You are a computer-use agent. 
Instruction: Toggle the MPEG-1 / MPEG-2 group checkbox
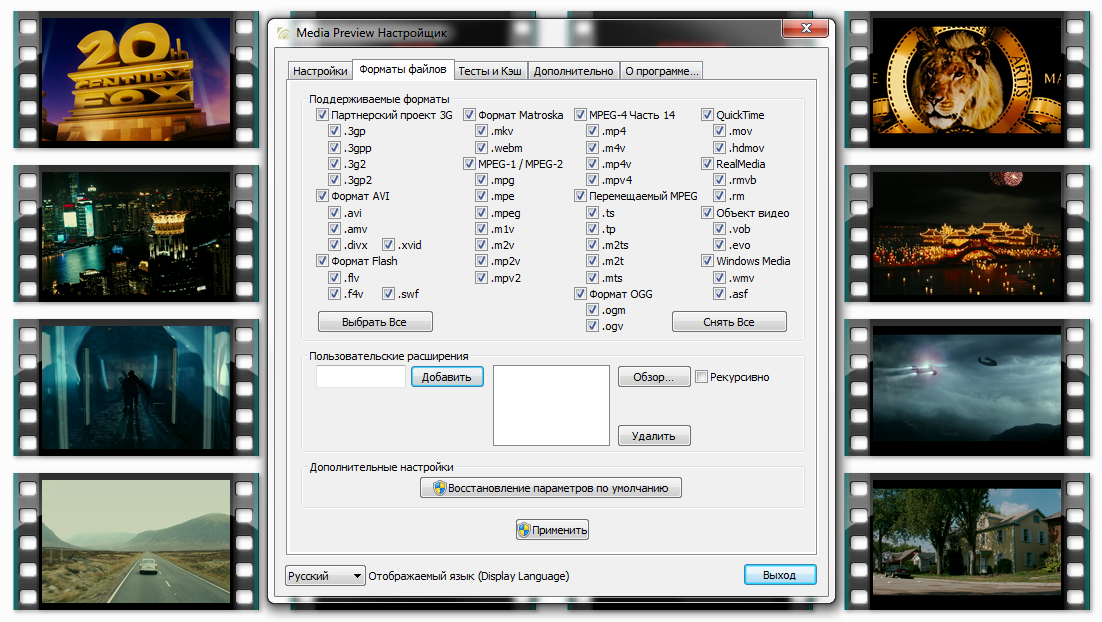click(469, 164)
